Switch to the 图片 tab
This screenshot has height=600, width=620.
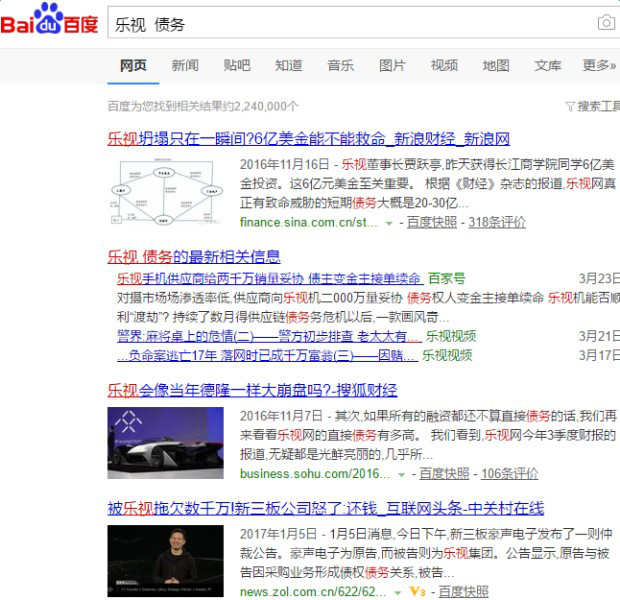click(x=392, y=65)
